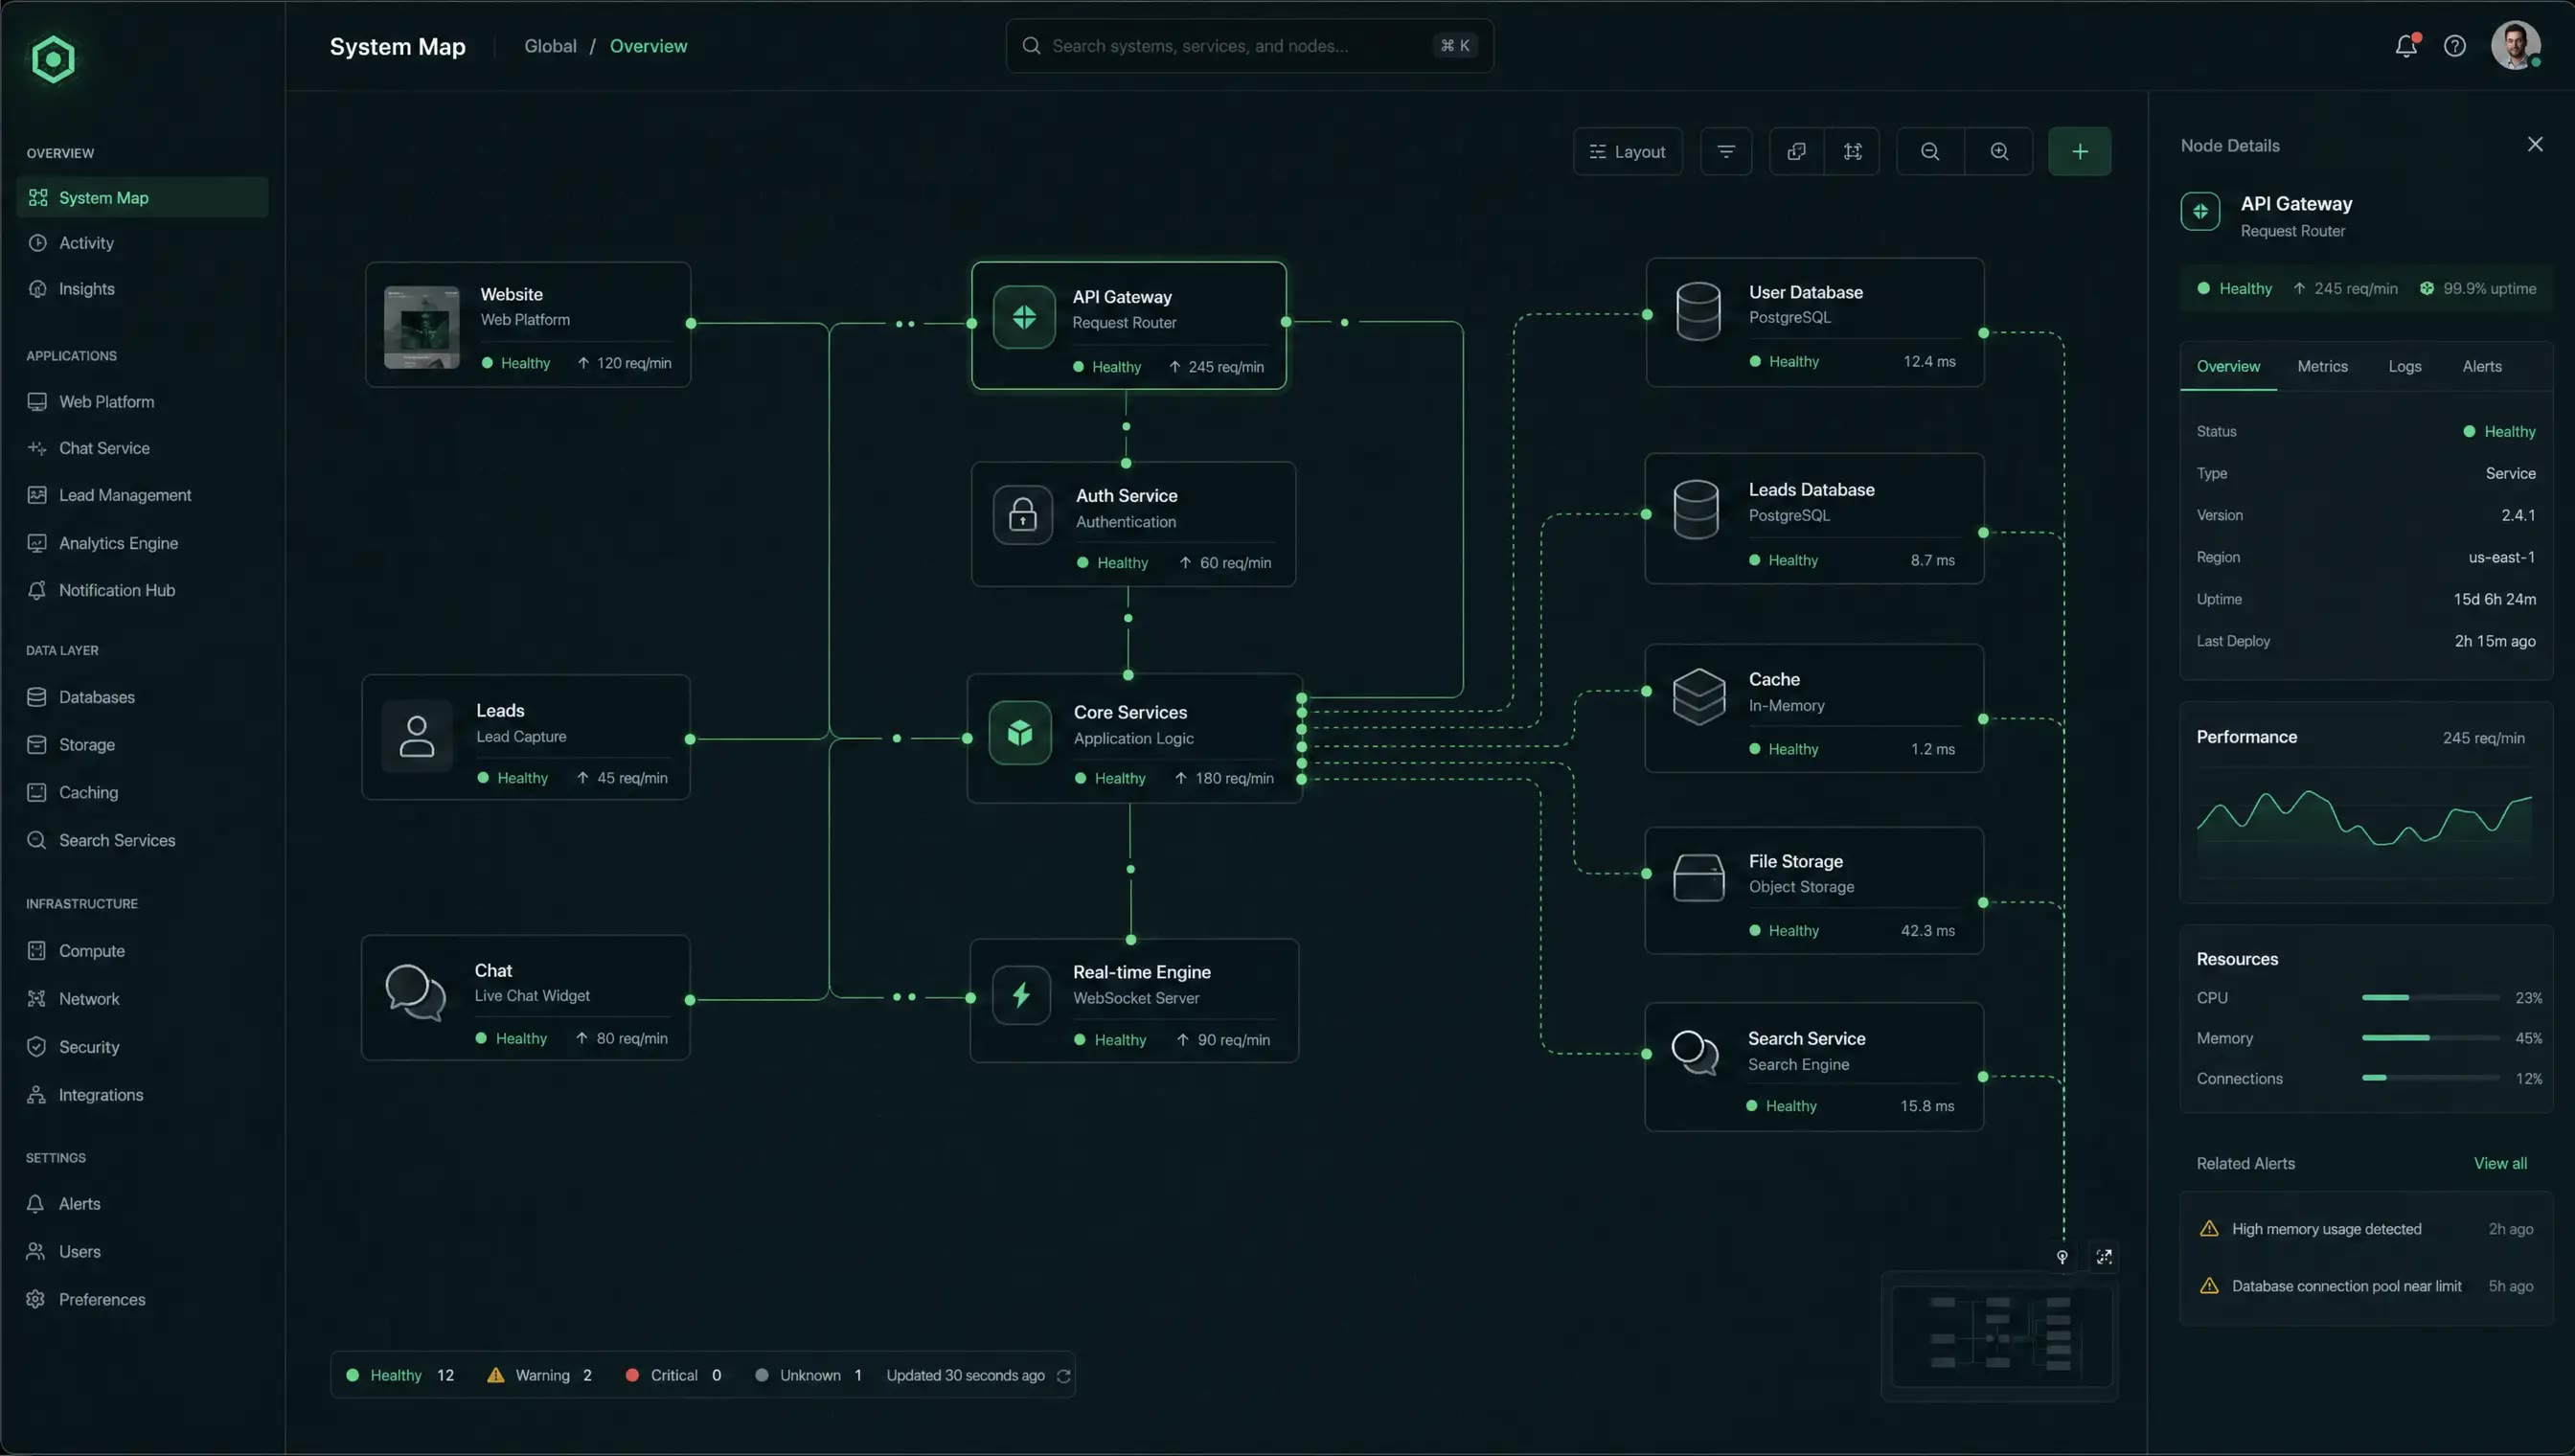Open notifications bell icon
The image size is (2575, 1456).
coord(2406,46)
